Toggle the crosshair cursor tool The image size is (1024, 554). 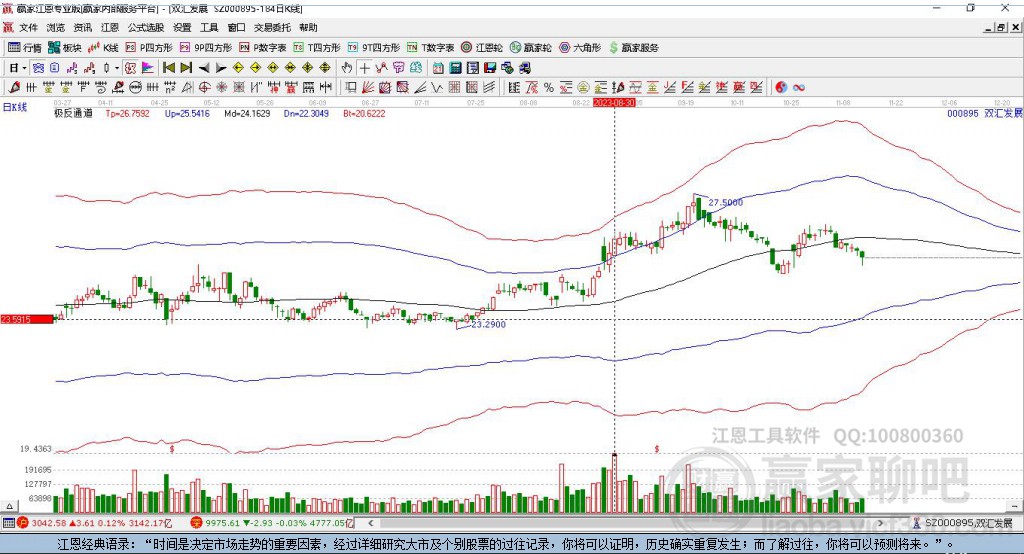point(364,68)
